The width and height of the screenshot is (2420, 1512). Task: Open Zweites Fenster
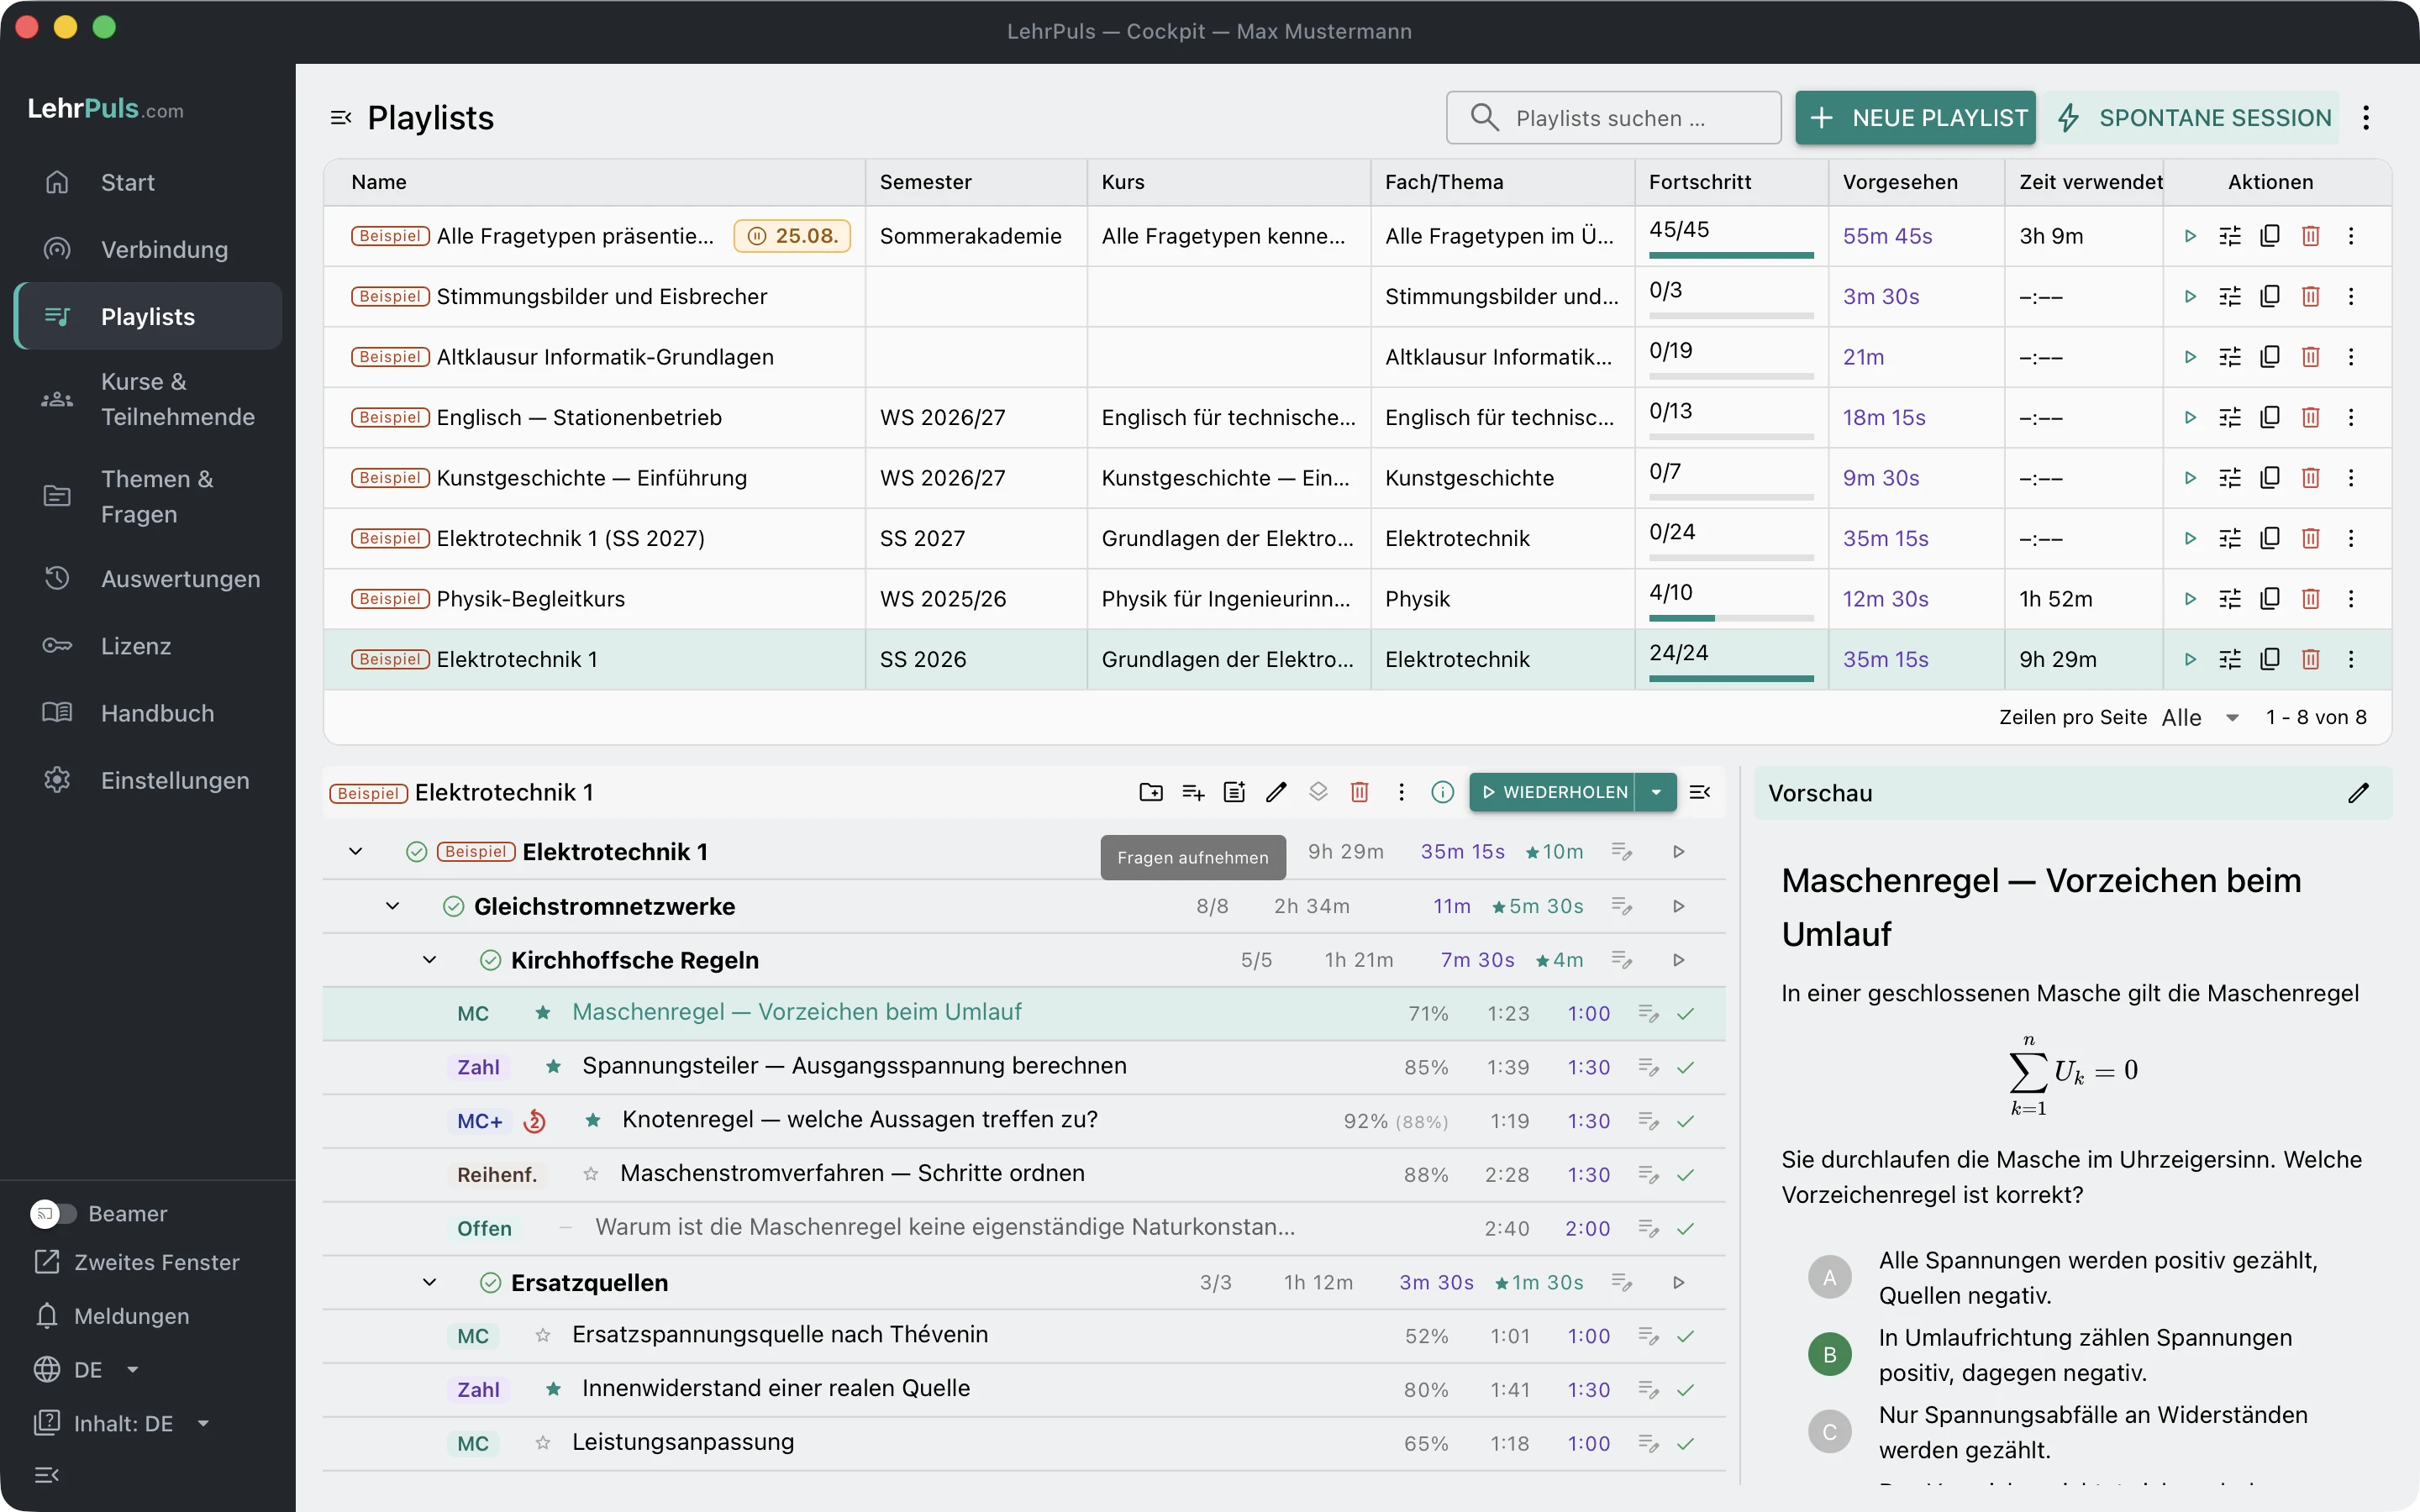(x=137, y=1262)
